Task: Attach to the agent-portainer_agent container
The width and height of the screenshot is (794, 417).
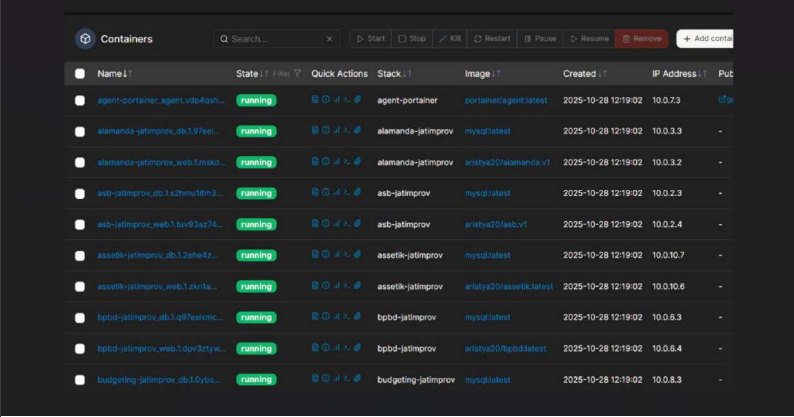Action: click(358, 99)
